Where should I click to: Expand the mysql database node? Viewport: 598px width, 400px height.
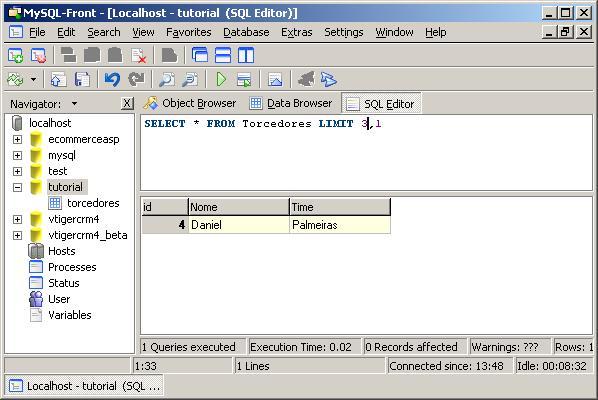17,156
